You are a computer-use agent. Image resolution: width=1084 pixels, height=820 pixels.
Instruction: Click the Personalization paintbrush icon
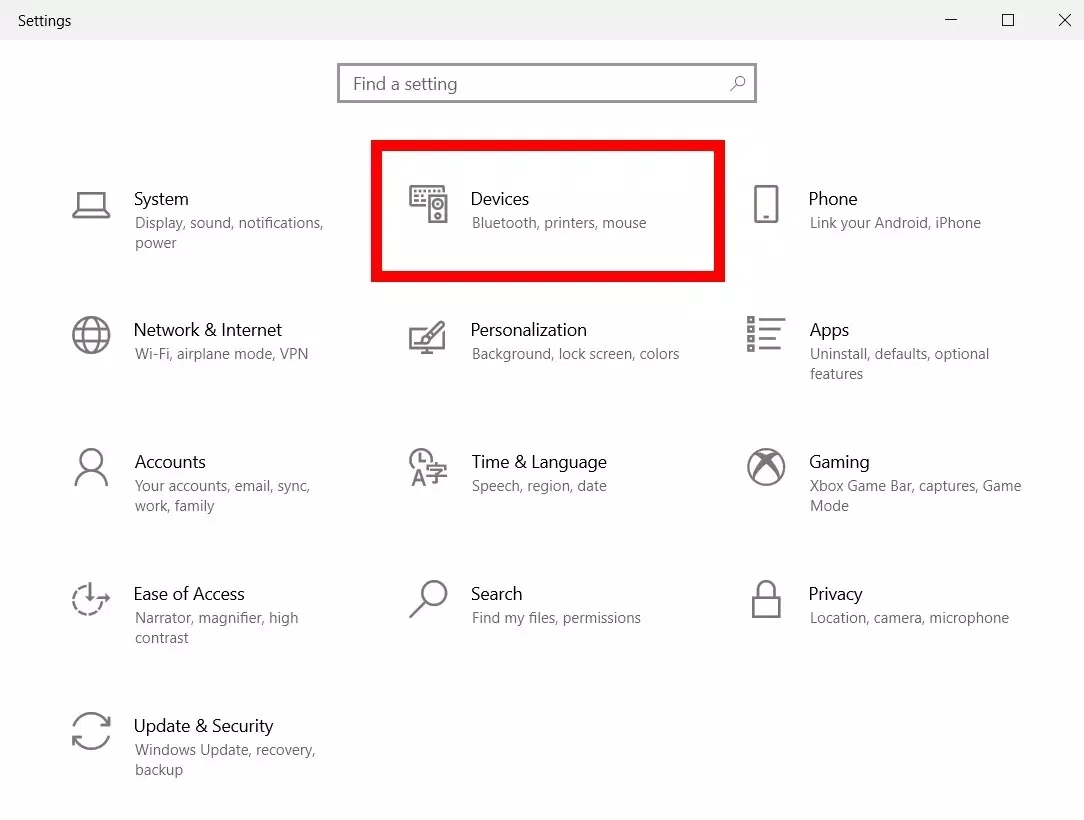(428, 336)
